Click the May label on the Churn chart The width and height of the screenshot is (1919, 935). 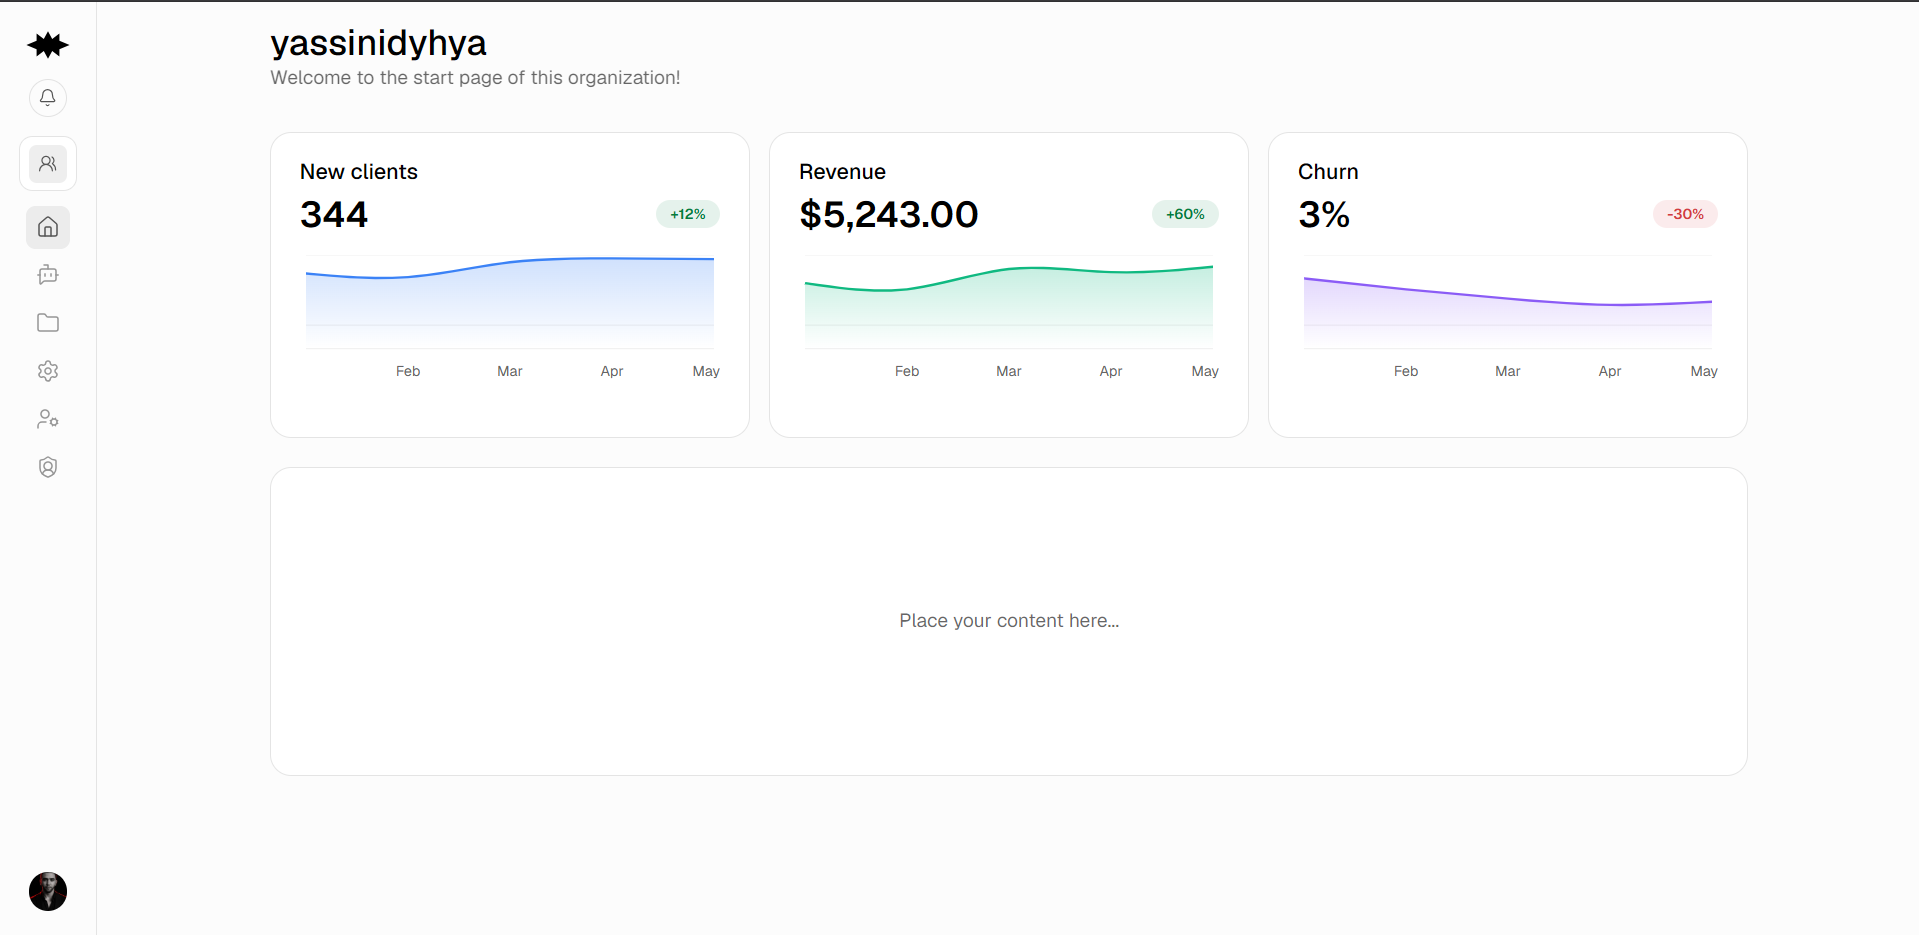tap(1704, 371)
